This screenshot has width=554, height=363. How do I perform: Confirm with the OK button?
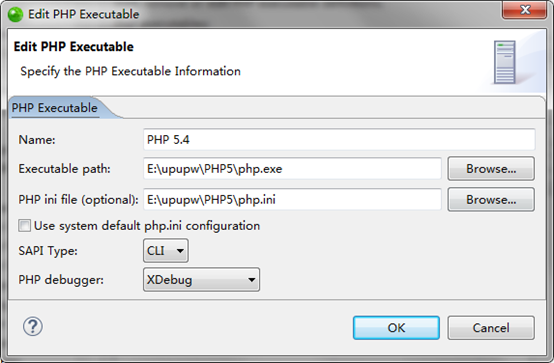coord(396,328)
